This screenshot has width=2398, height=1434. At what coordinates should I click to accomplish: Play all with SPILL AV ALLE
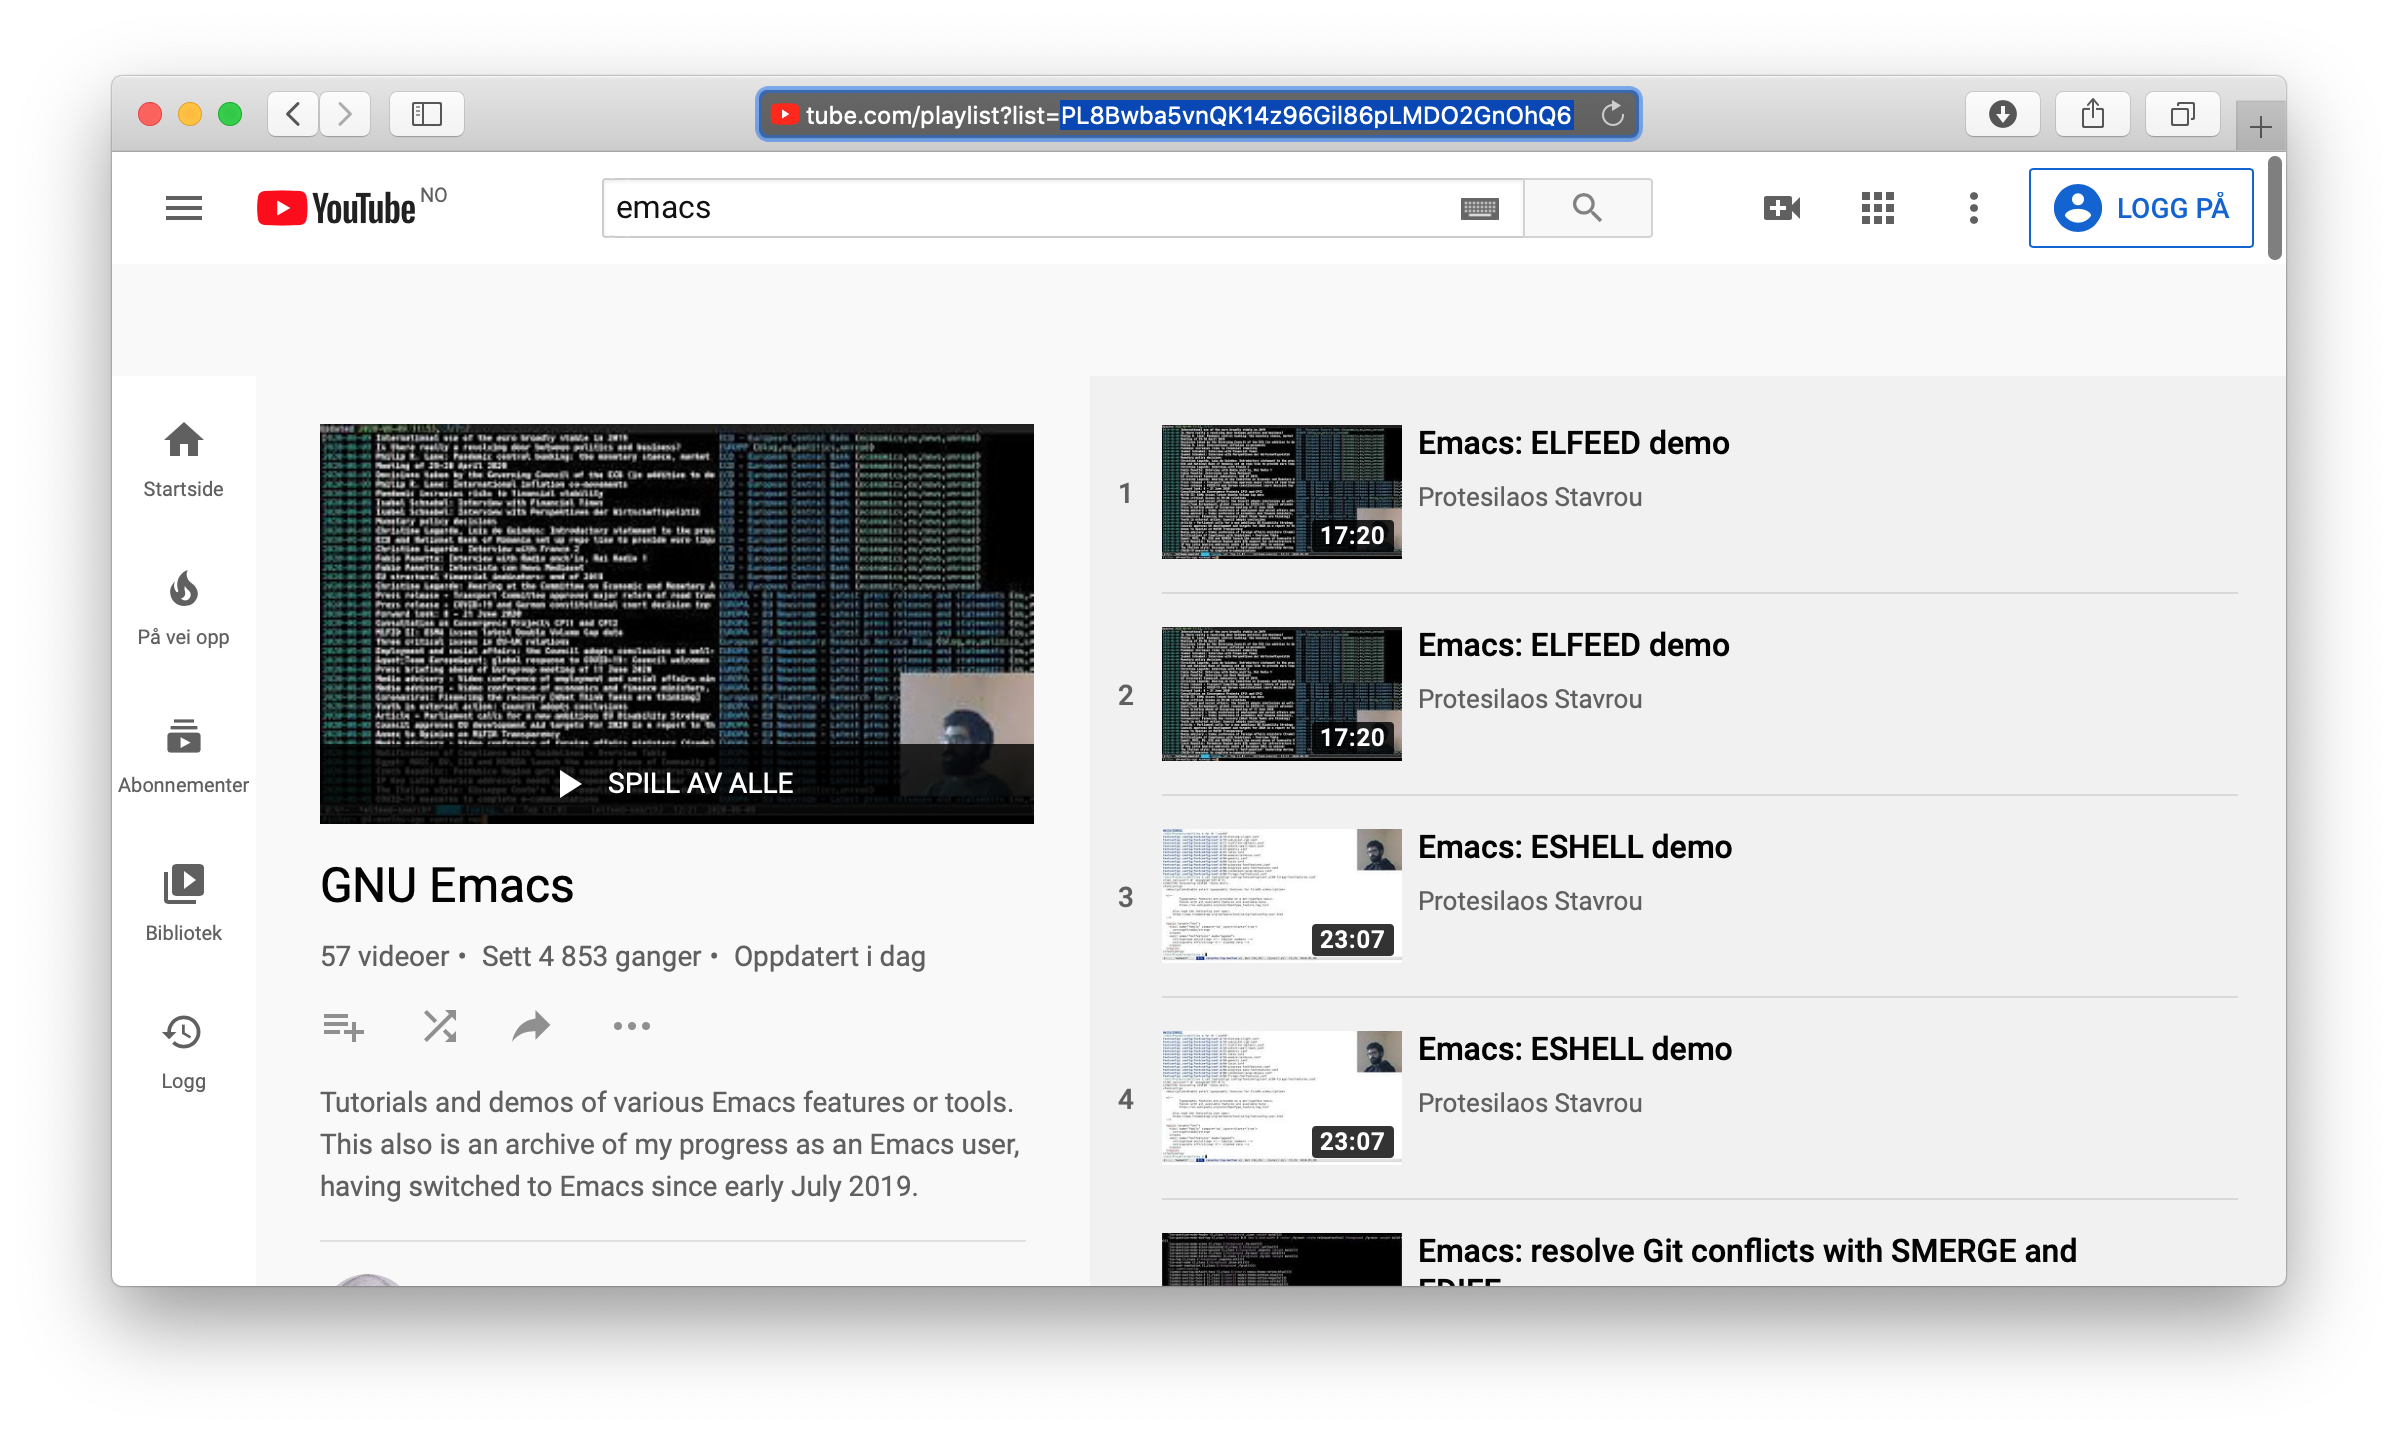(677, 783)
